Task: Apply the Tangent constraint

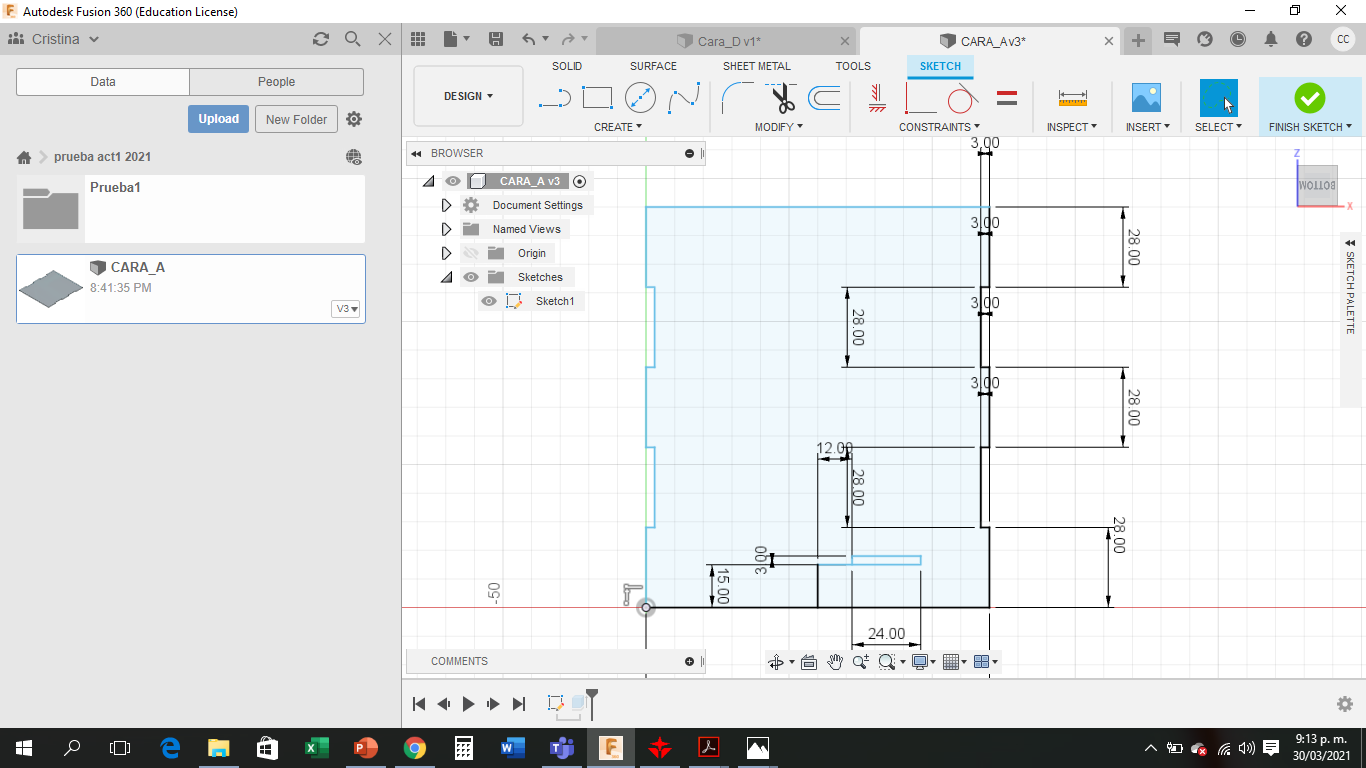Action: click(x=962, y=98)
